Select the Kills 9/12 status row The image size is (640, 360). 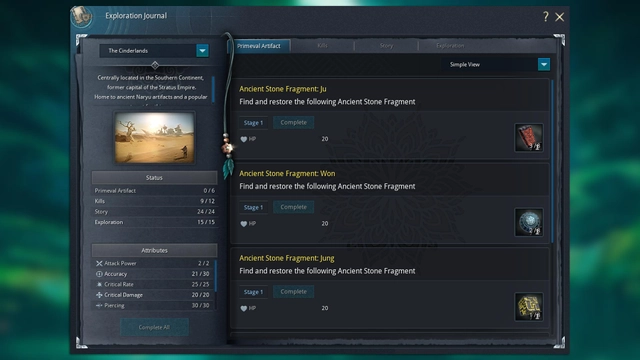click(154, 201)
